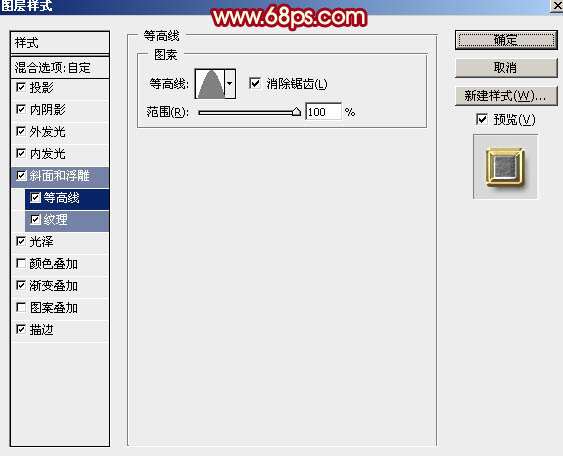Uncheck the 纹理 checkbox
This screenshot has height=456, width=563.
click(x=36, y=219)
